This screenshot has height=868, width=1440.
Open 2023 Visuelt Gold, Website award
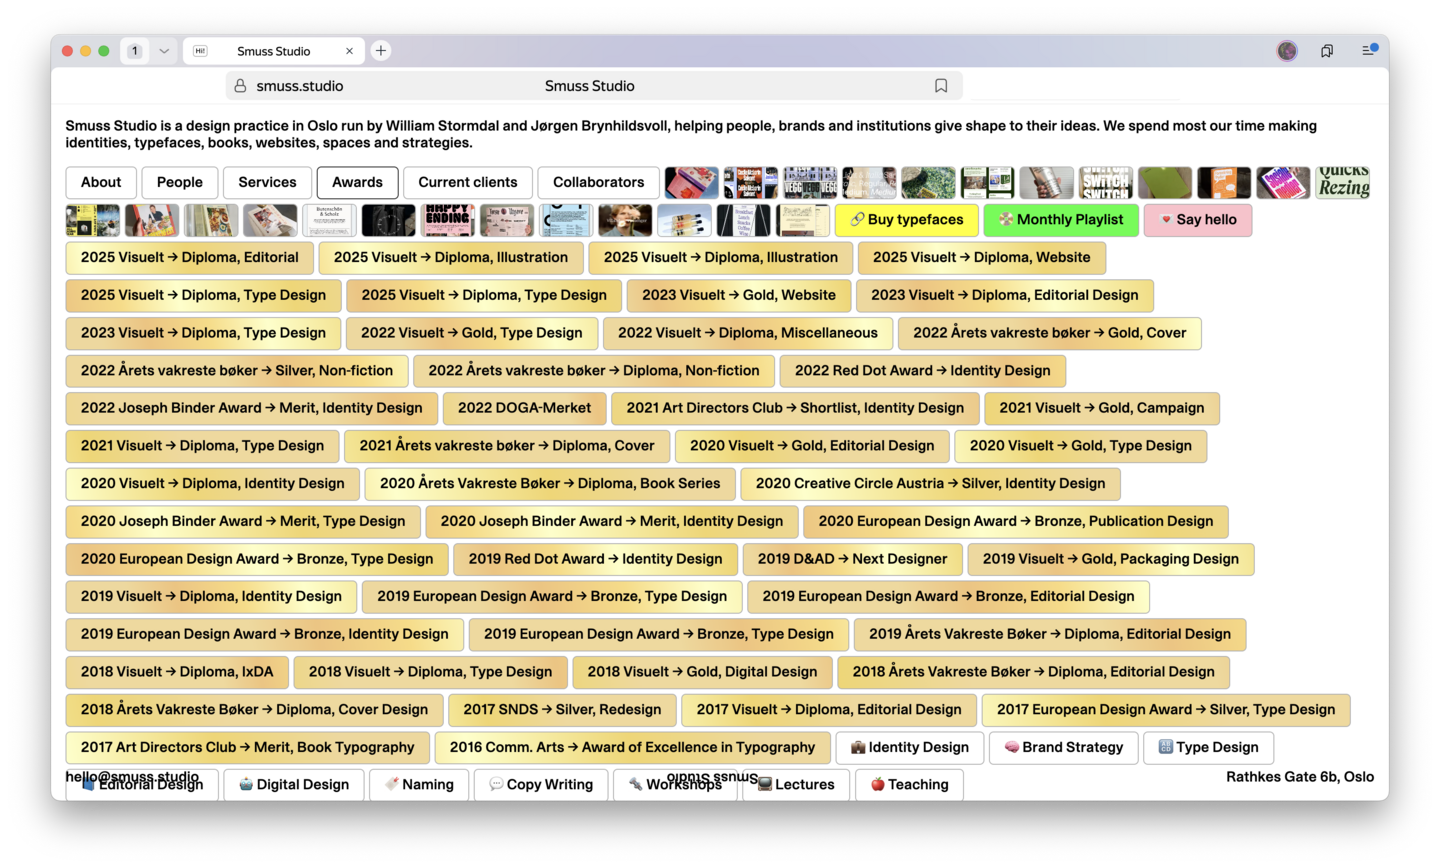[739, 295]
